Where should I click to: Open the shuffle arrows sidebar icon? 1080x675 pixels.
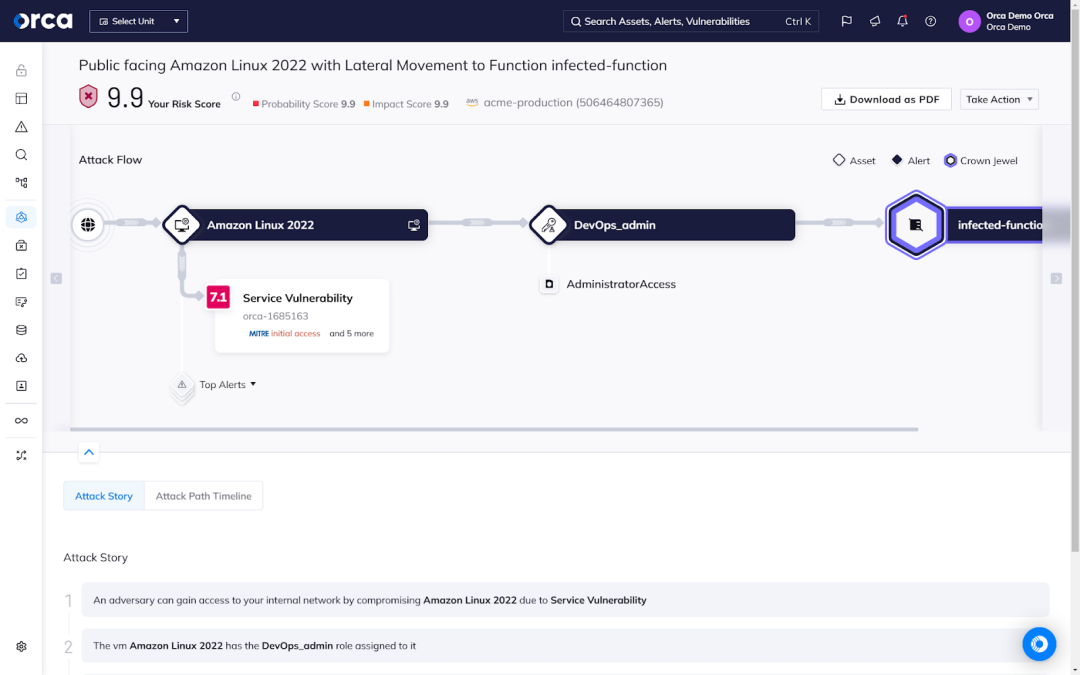click(21, 455)
